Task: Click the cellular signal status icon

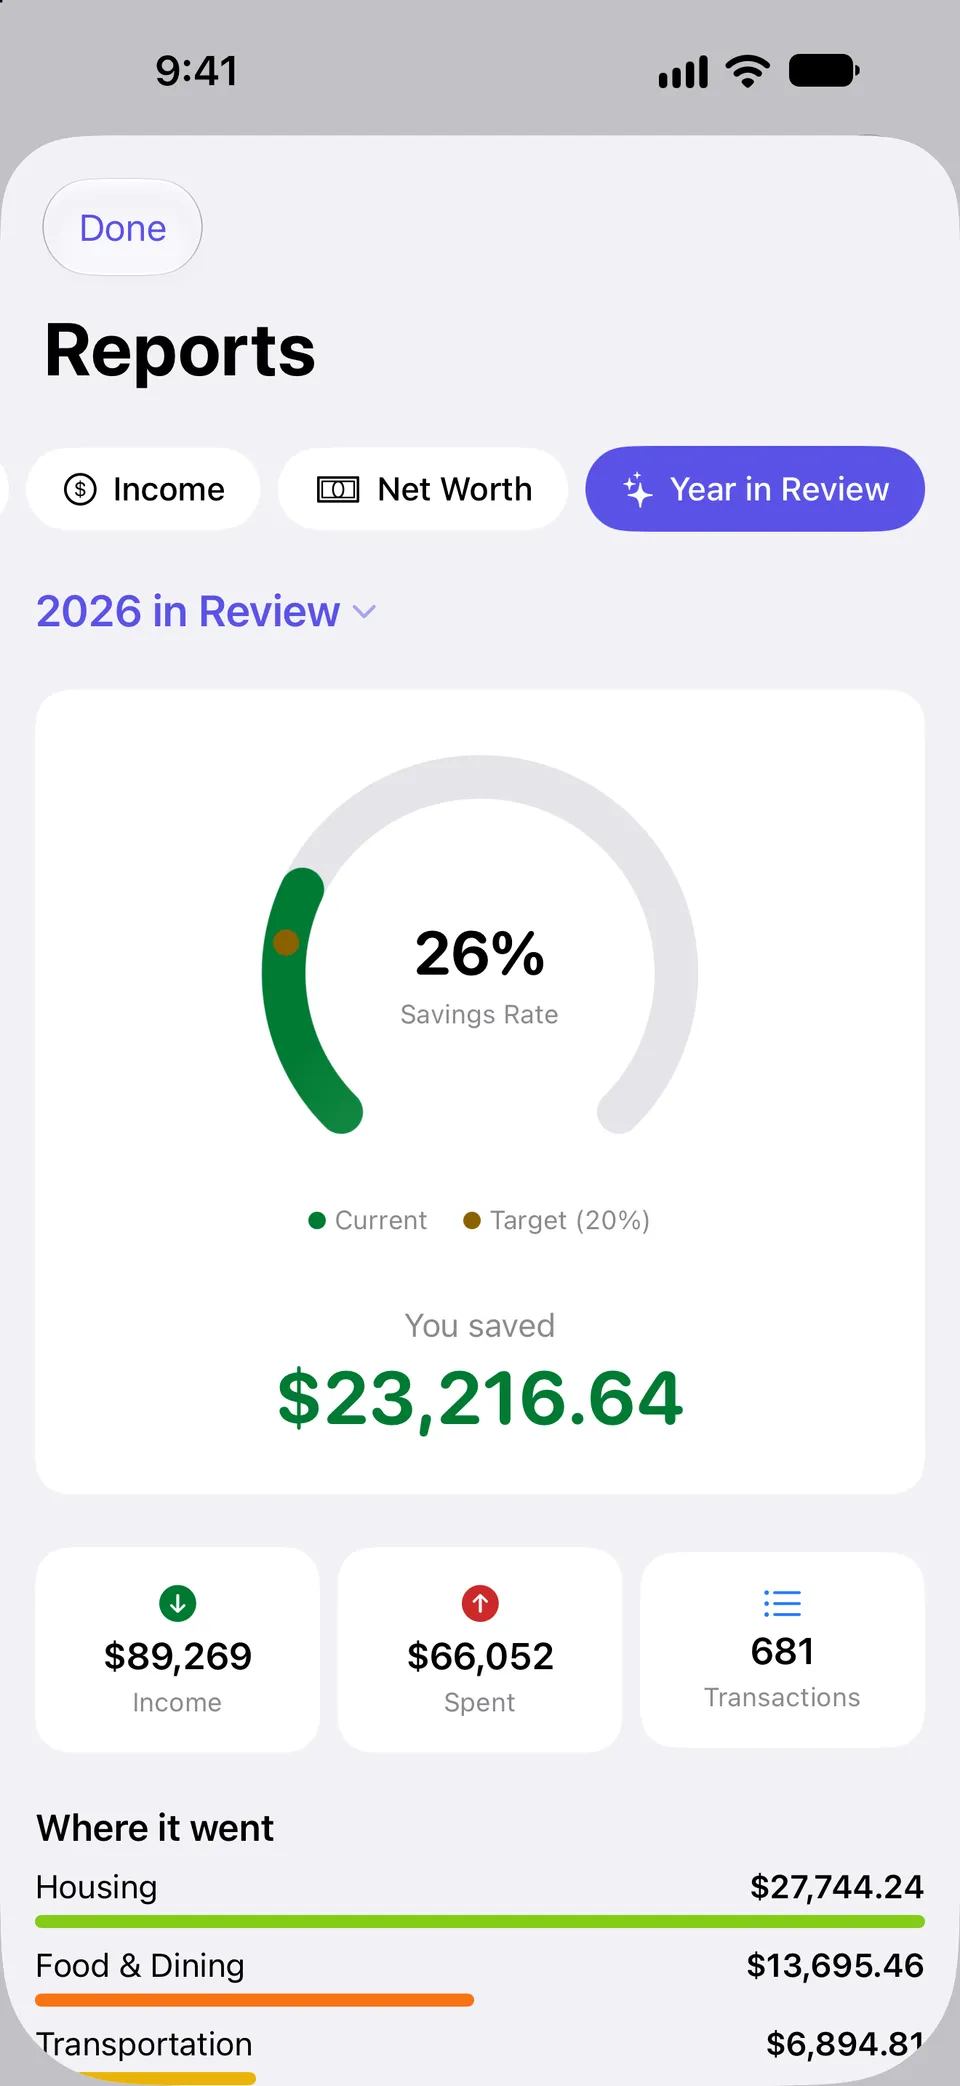Action: pyautogui.click(x=683, y=72)
